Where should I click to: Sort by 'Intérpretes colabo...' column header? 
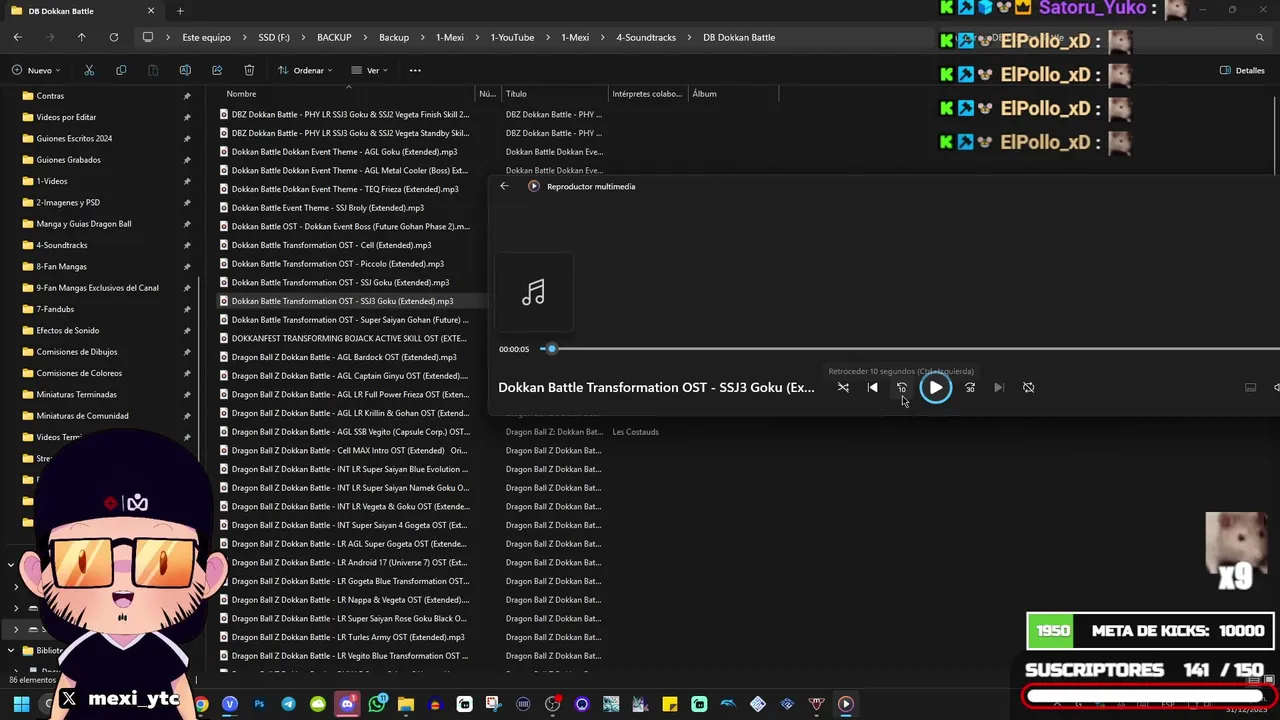point(647,94)
